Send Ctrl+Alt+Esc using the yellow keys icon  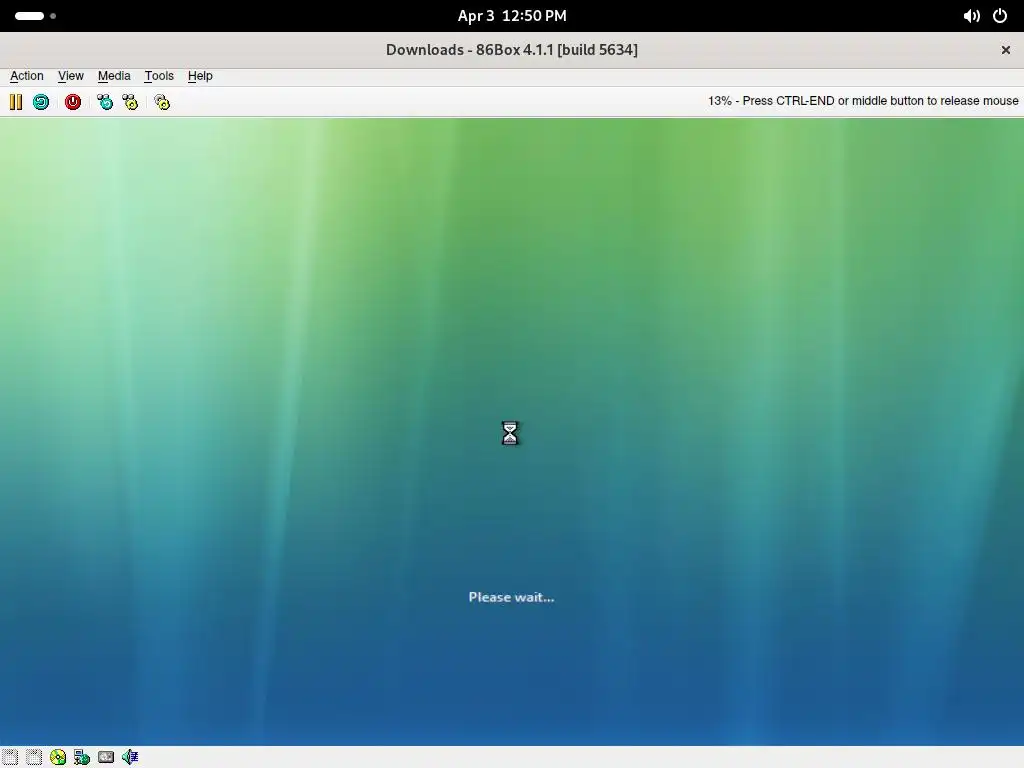point(130,102)
